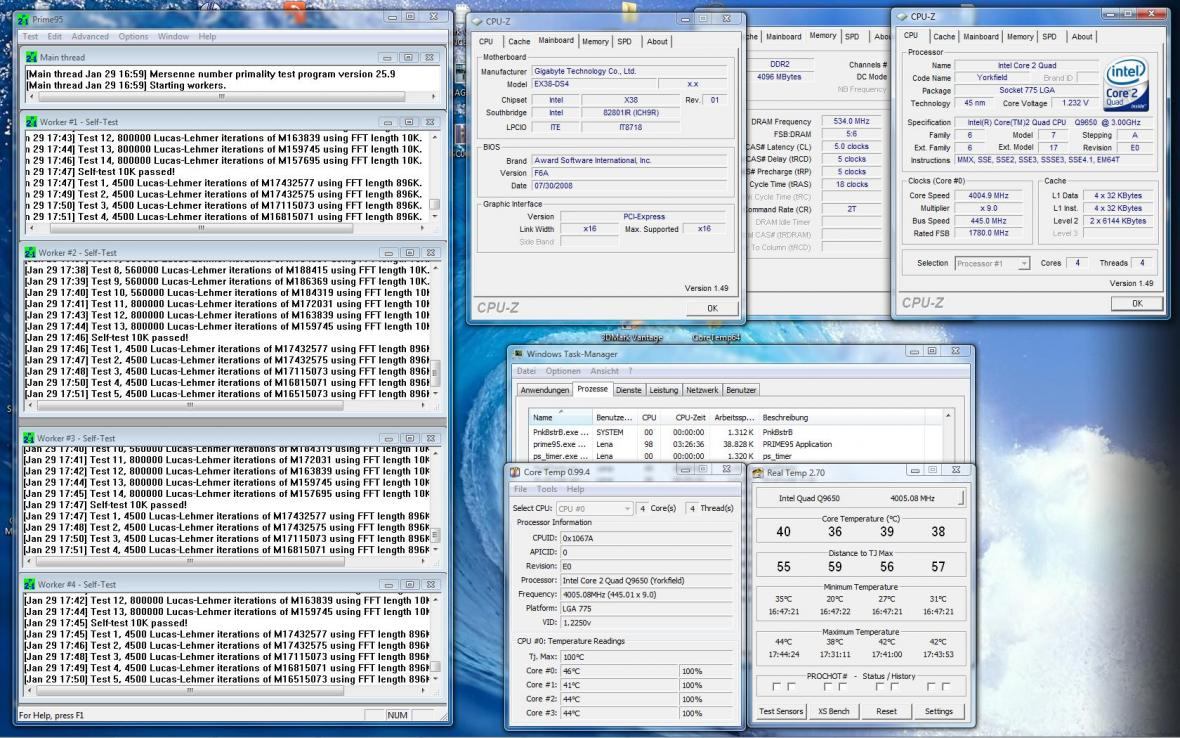Open the Datei menu in Task-Manager
This screenshot has height=738, width=1180.
[x=526, y=371]
